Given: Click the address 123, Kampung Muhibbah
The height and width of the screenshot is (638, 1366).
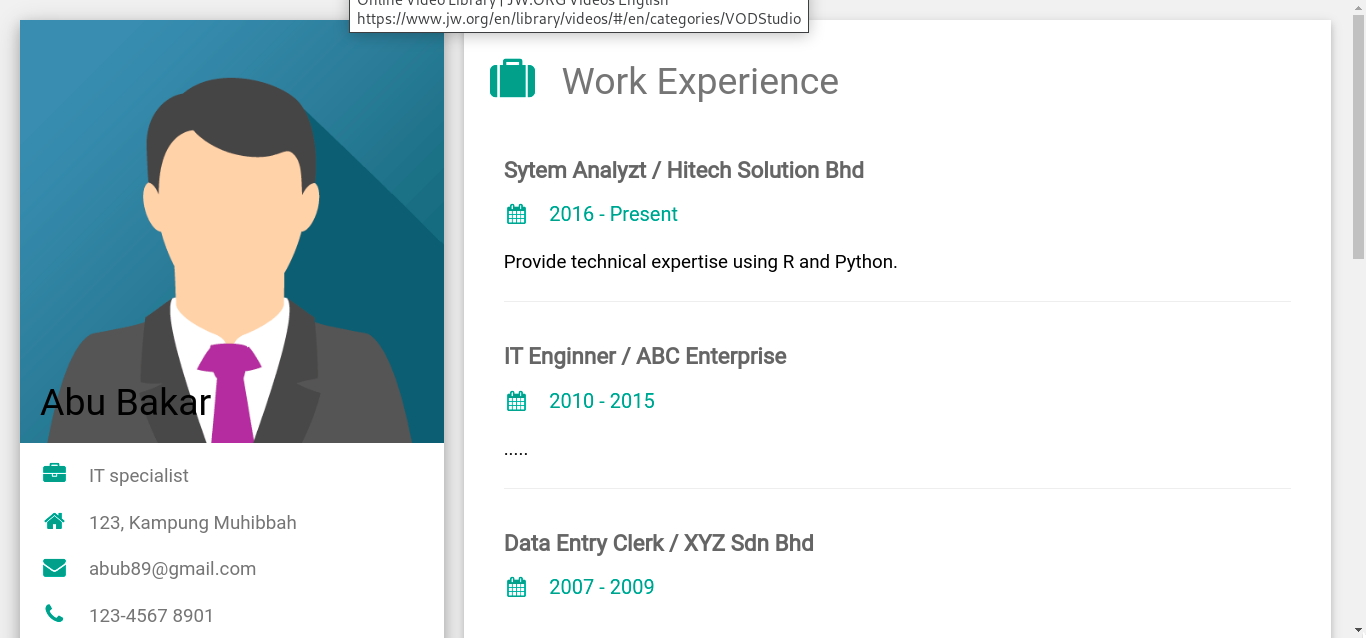Looking at the screenshot, I should (x=192, y=523).
